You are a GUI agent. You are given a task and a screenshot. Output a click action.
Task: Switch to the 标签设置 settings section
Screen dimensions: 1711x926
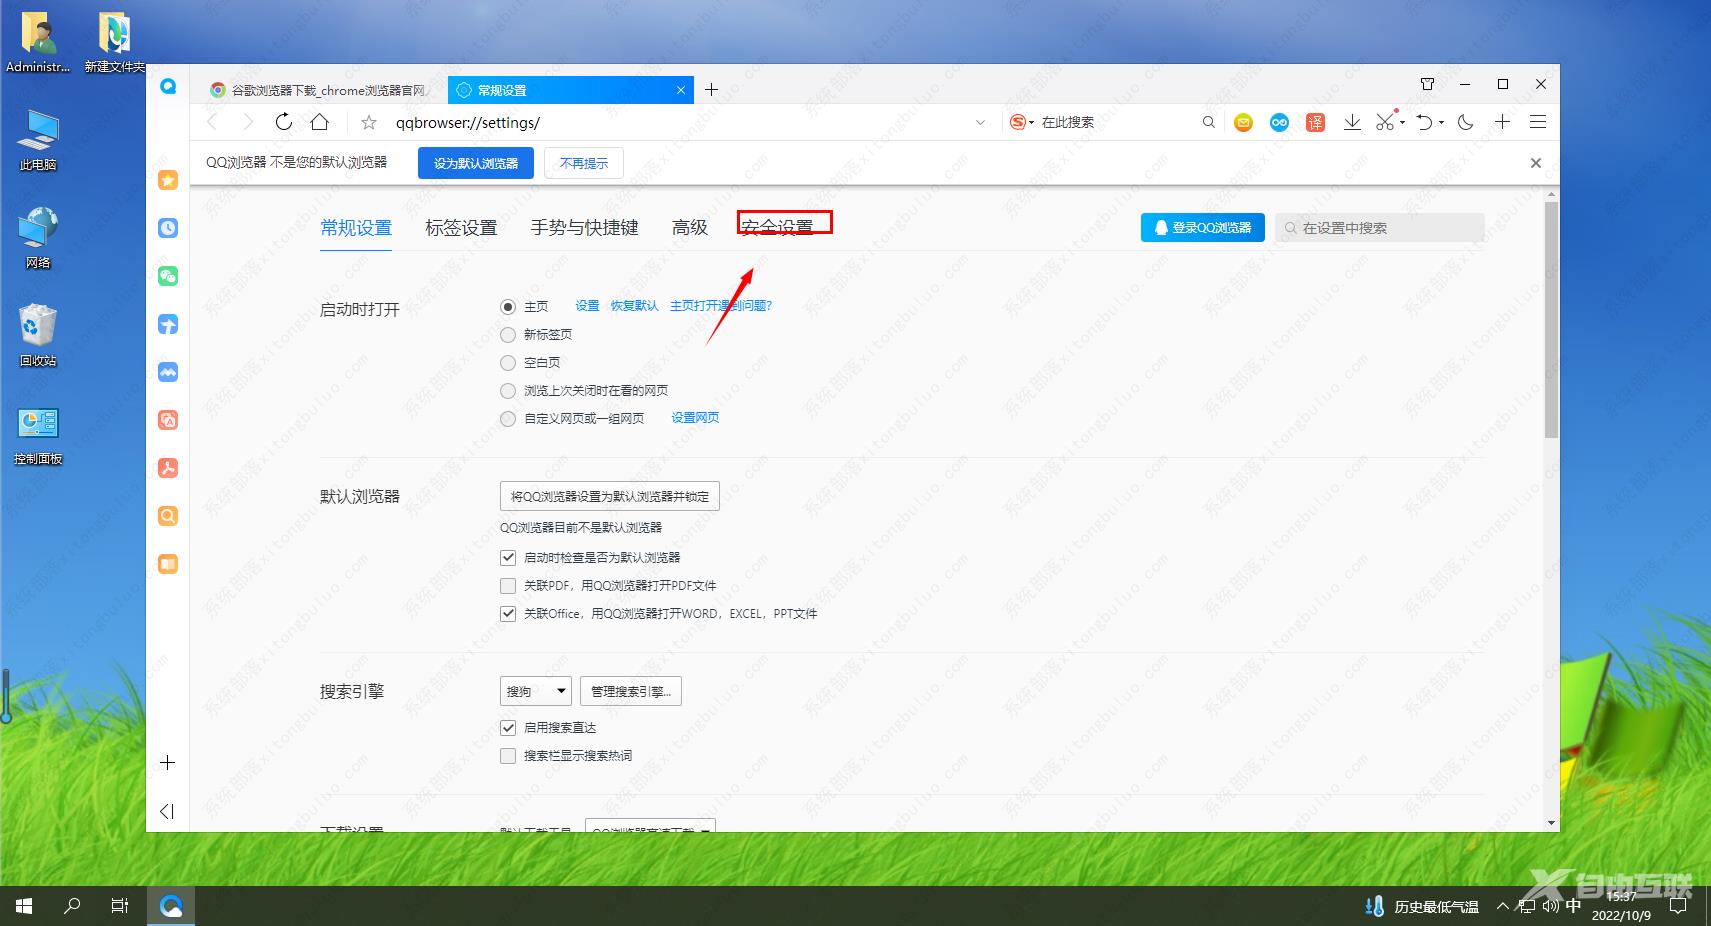point(461,228)
